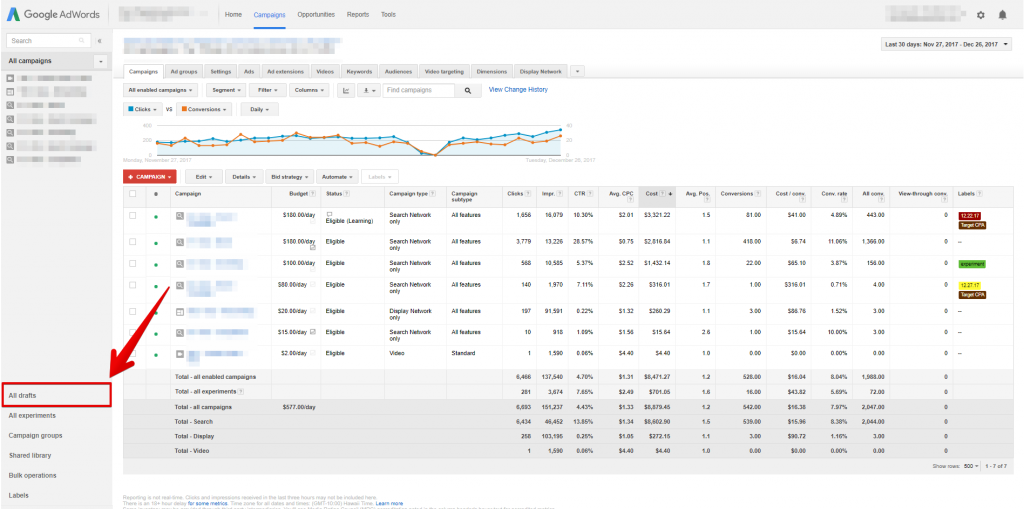Image resolution: width=1024 pixels, height=509 pixels.
Task: Click the orange Conversions metric selector
Action: pos(204,109)
